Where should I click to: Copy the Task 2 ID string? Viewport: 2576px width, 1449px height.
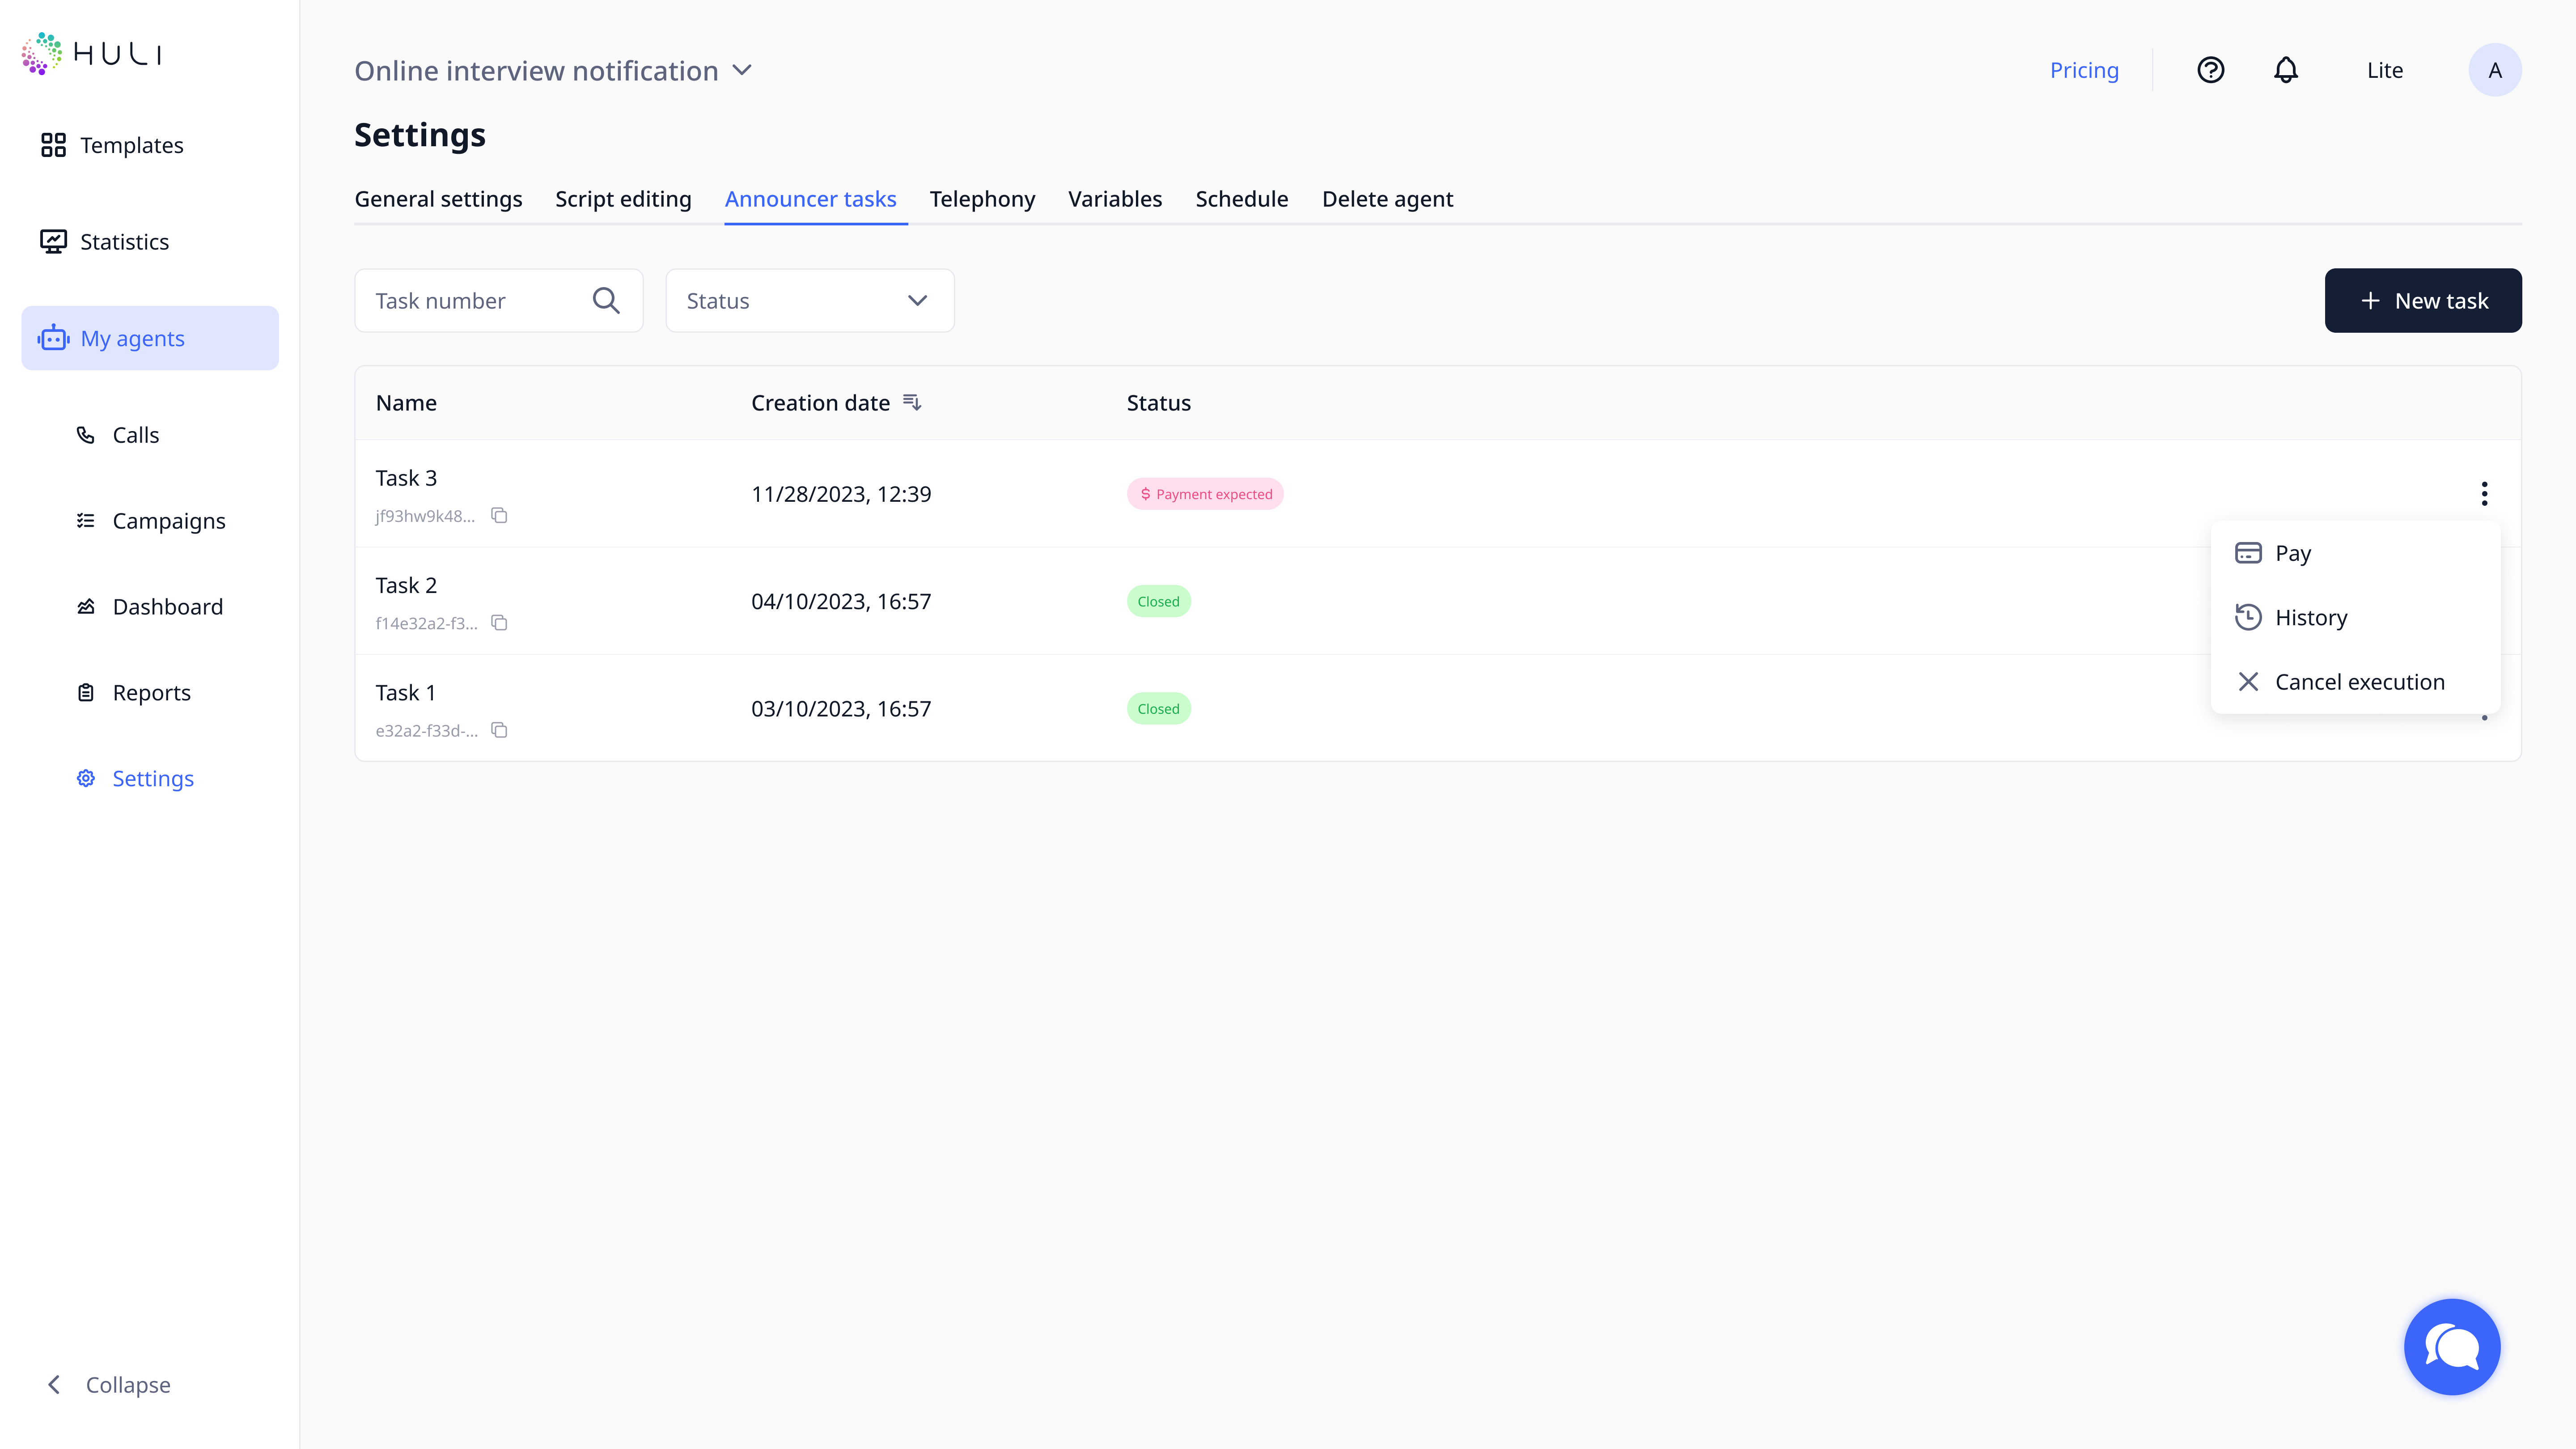tap(499, 623)
